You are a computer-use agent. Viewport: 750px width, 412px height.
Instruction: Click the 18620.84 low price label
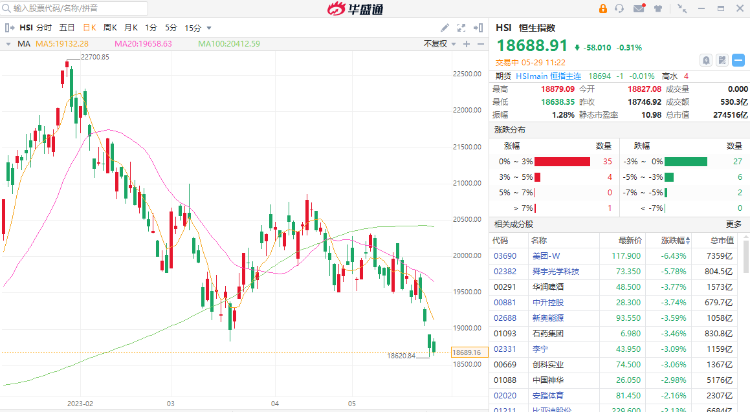pyautogui.click(x=401, y=356)
